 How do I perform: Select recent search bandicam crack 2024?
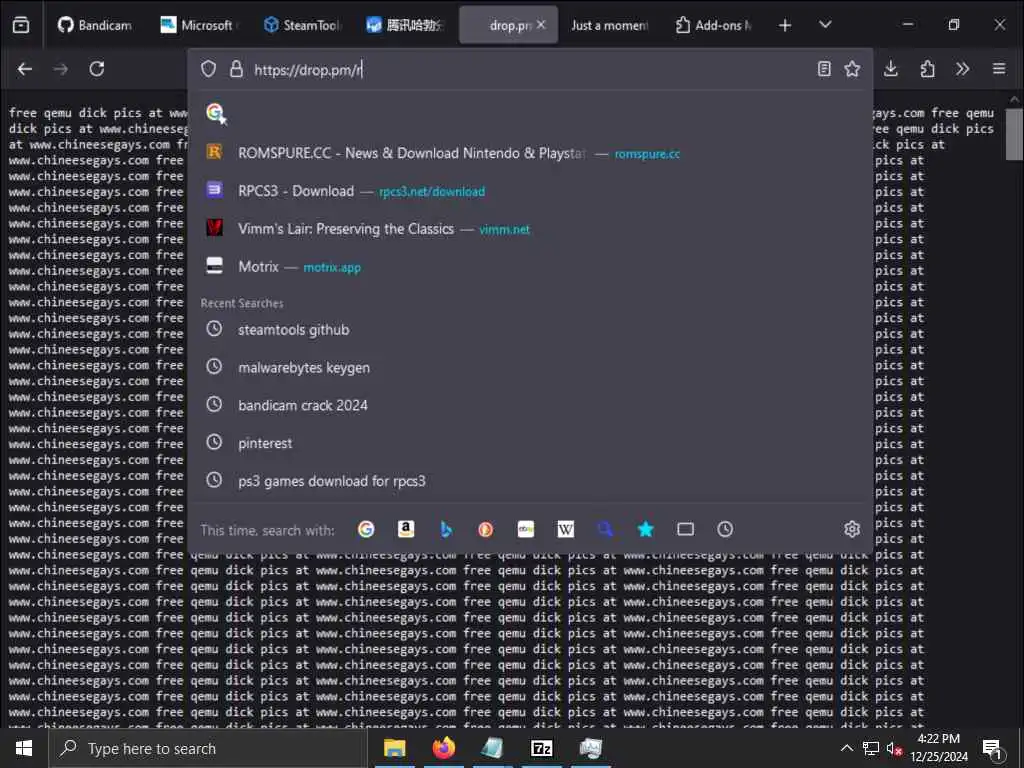pos(530,405)
